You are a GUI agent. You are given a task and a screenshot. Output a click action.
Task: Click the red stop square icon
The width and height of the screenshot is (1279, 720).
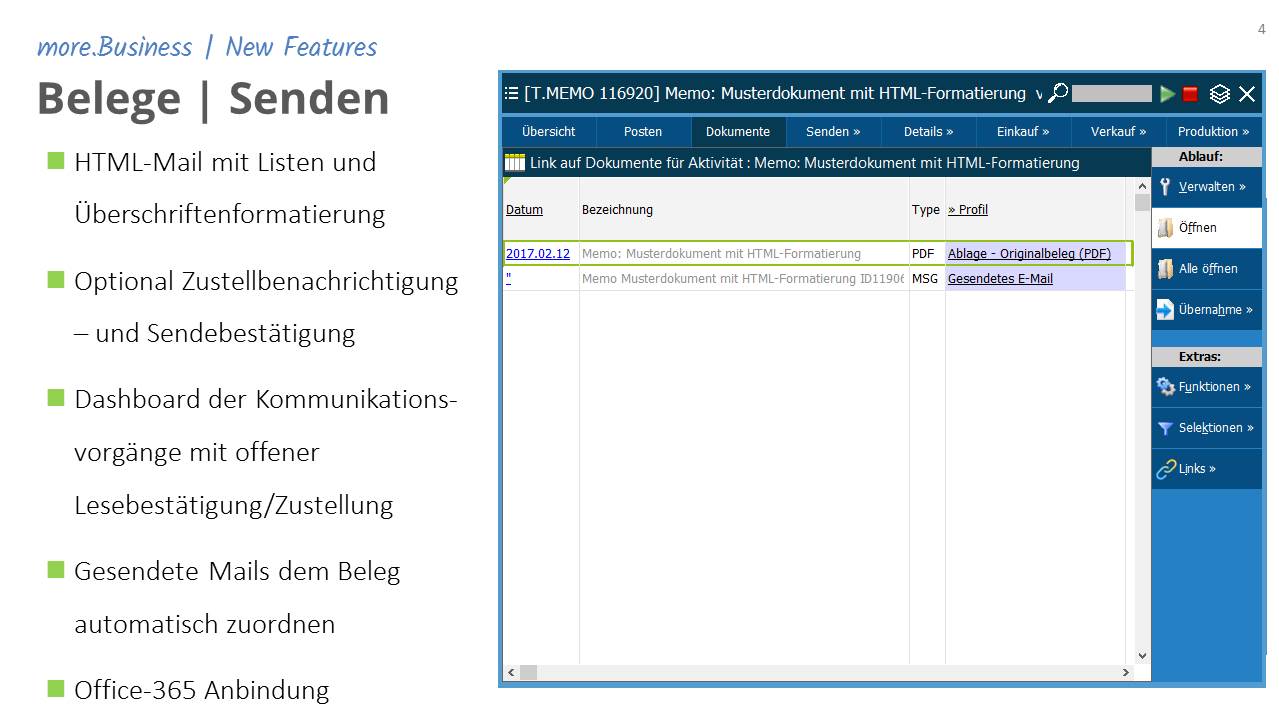coord(1190,94)
